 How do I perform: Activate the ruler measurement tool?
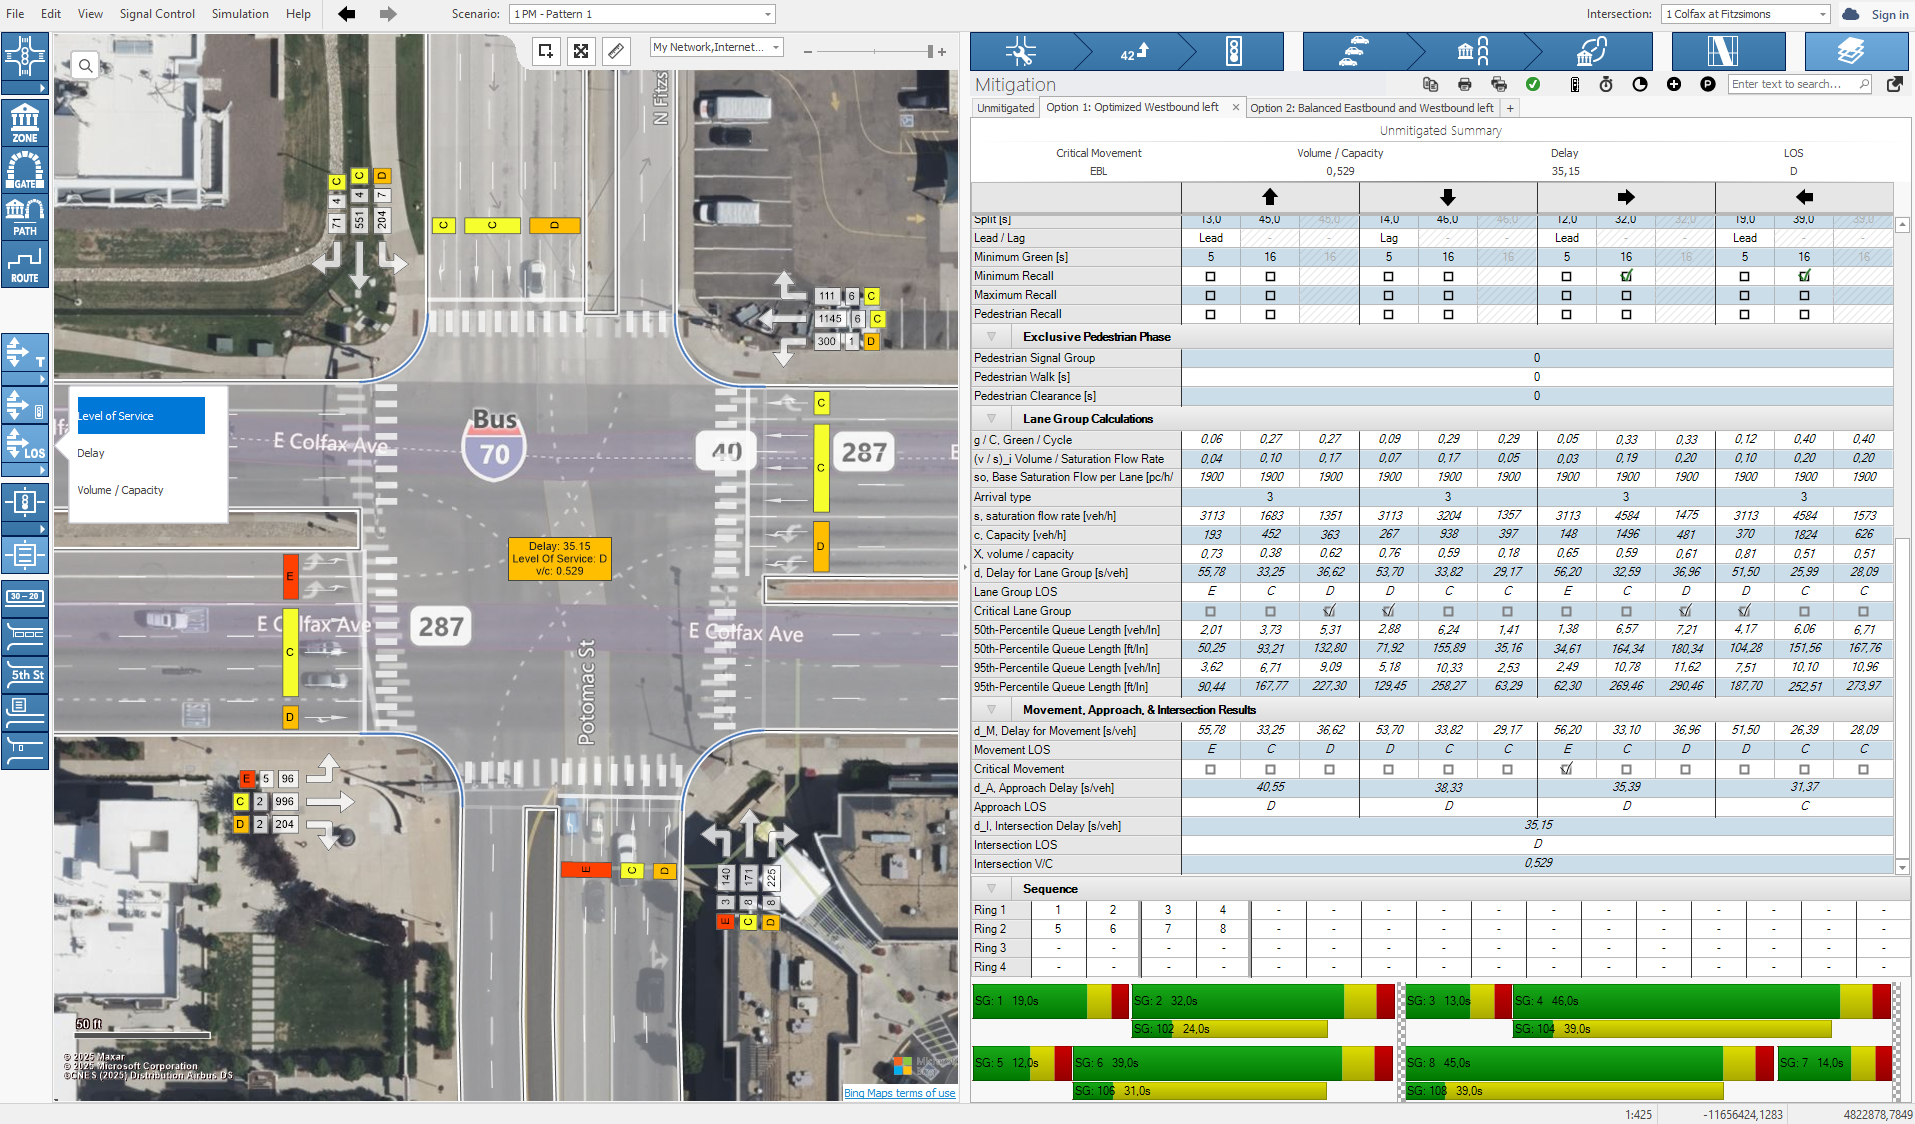[x=616, y=51]
